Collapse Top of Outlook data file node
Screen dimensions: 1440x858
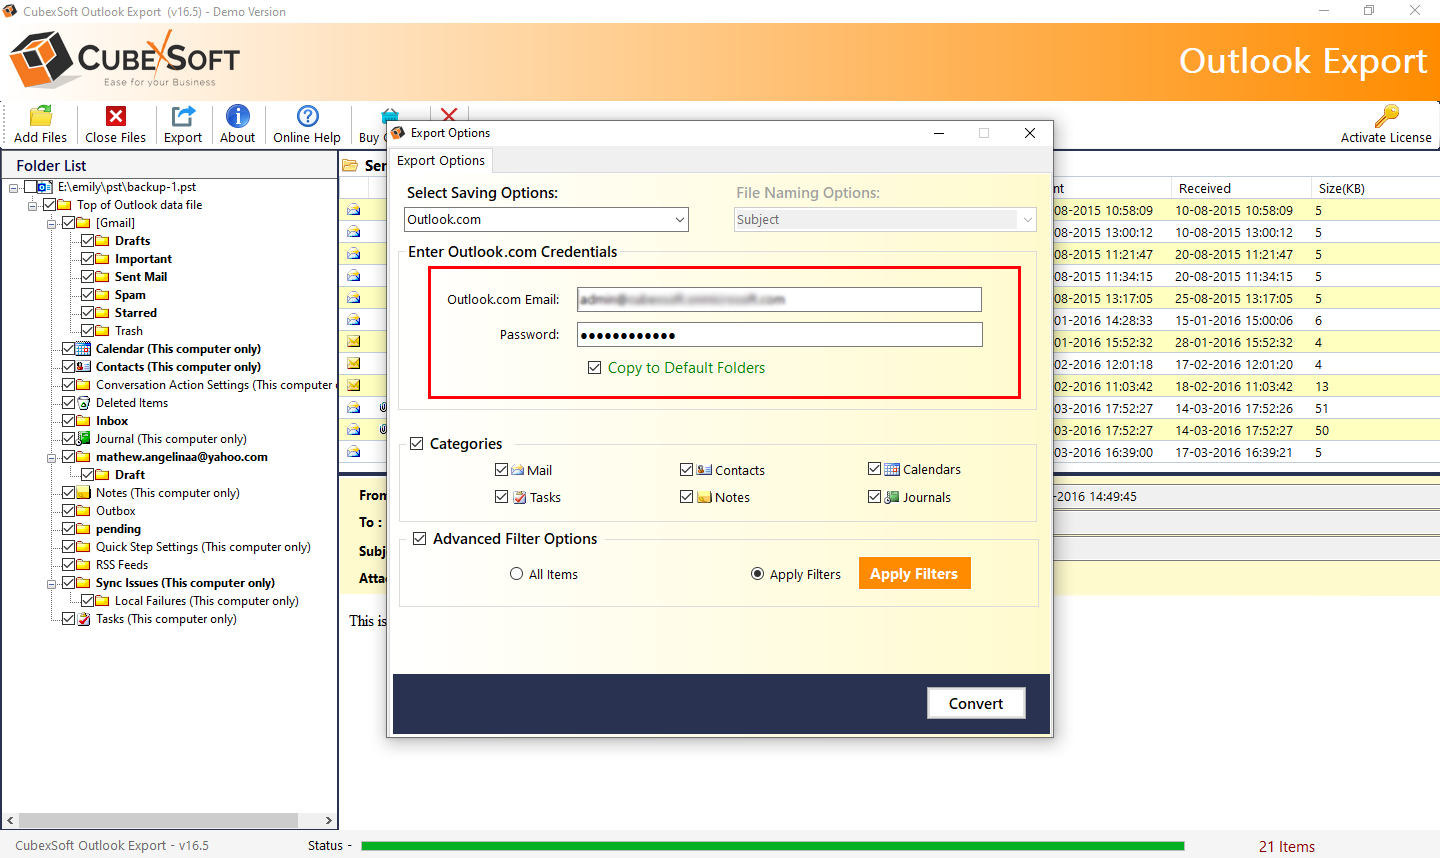tap(33, 205)
